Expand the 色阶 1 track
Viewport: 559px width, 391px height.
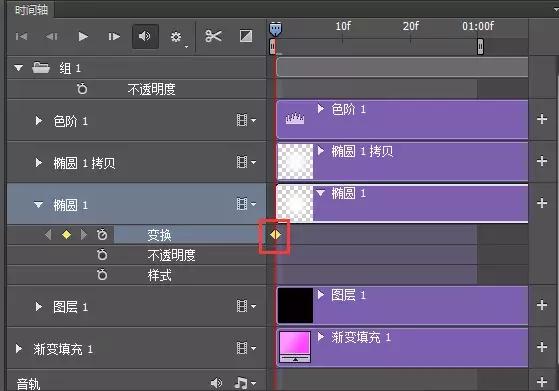click(x=39, y=121)
